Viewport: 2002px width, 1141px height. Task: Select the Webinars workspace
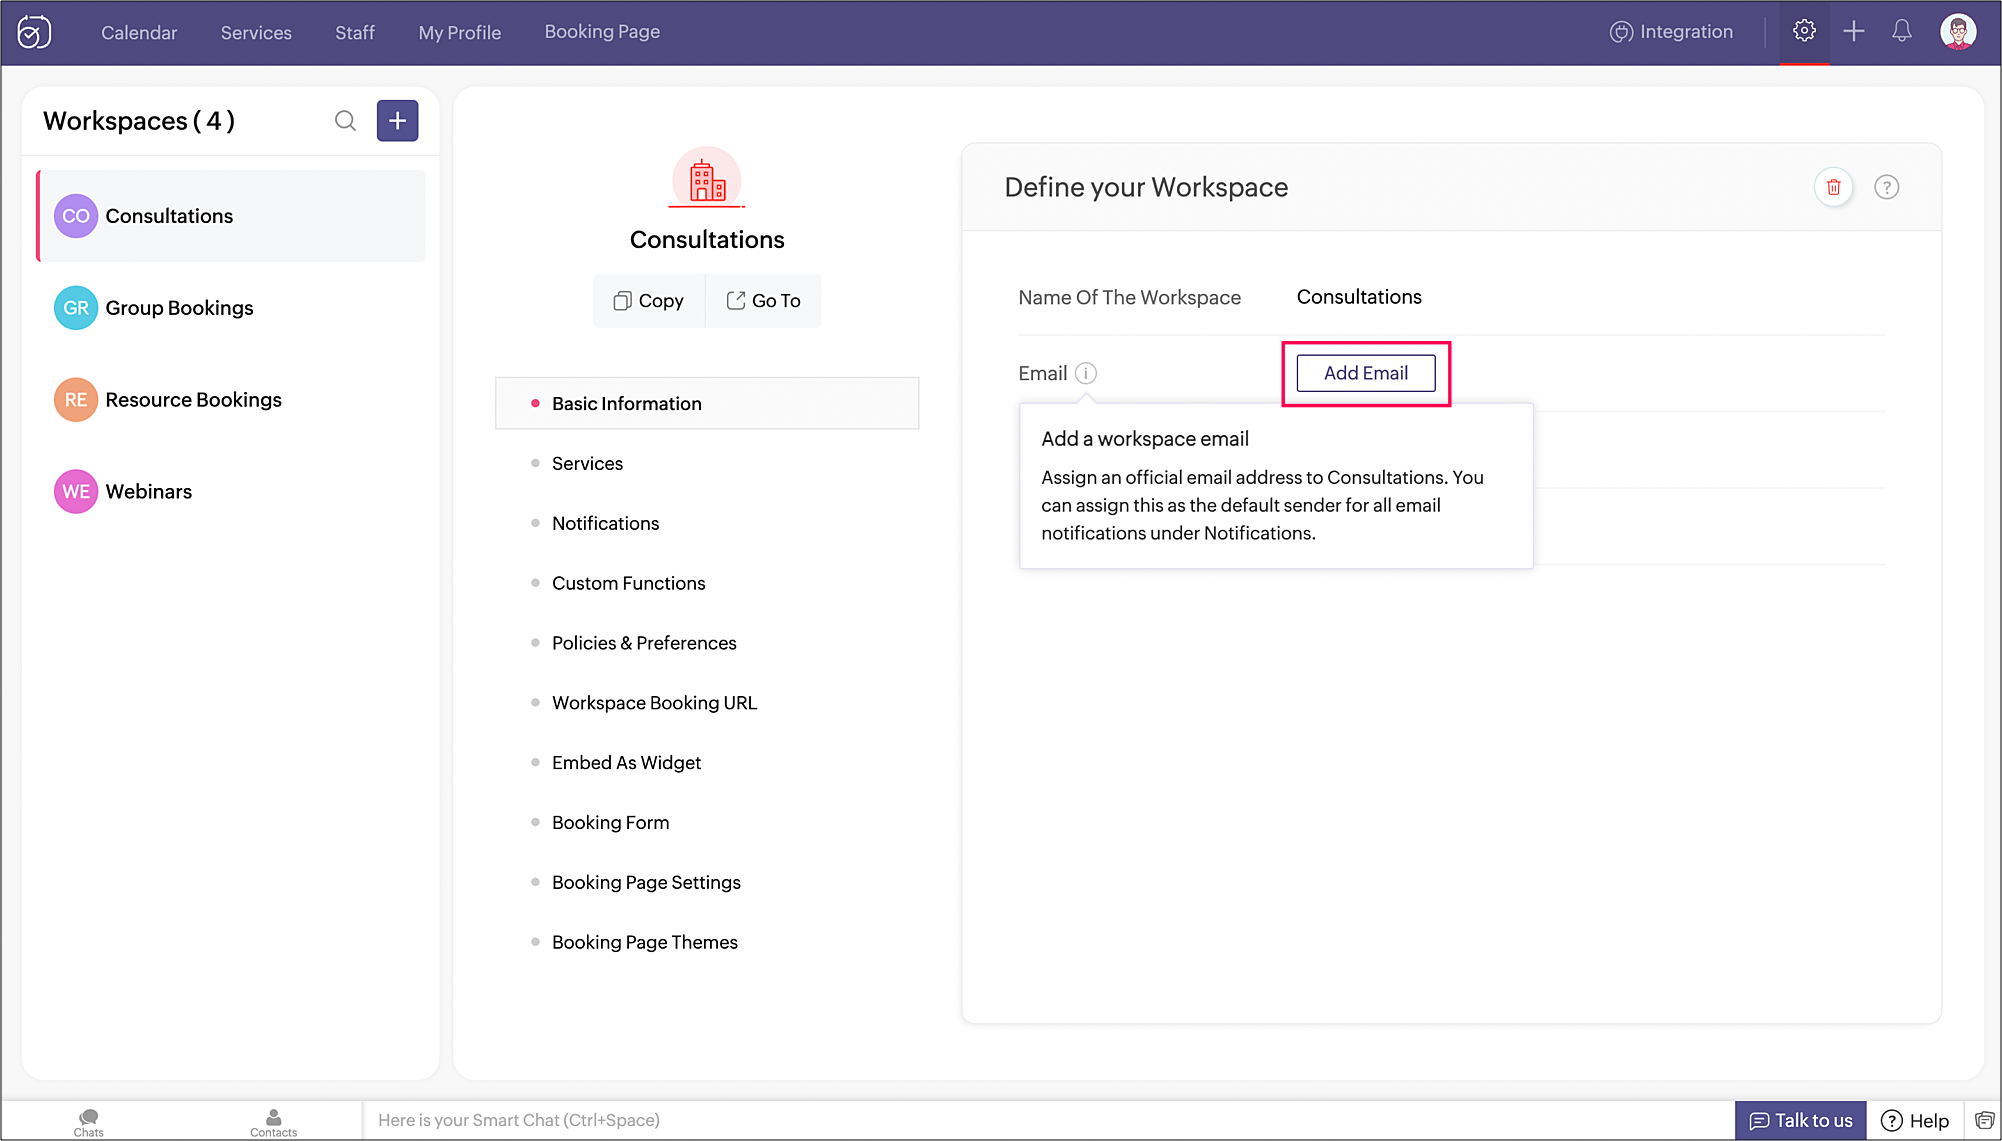tap(231, 491)
